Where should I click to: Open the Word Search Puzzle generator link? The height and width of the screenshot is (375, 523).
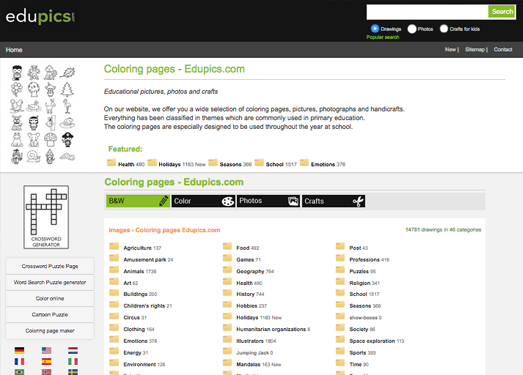click(x=50, y=282)
